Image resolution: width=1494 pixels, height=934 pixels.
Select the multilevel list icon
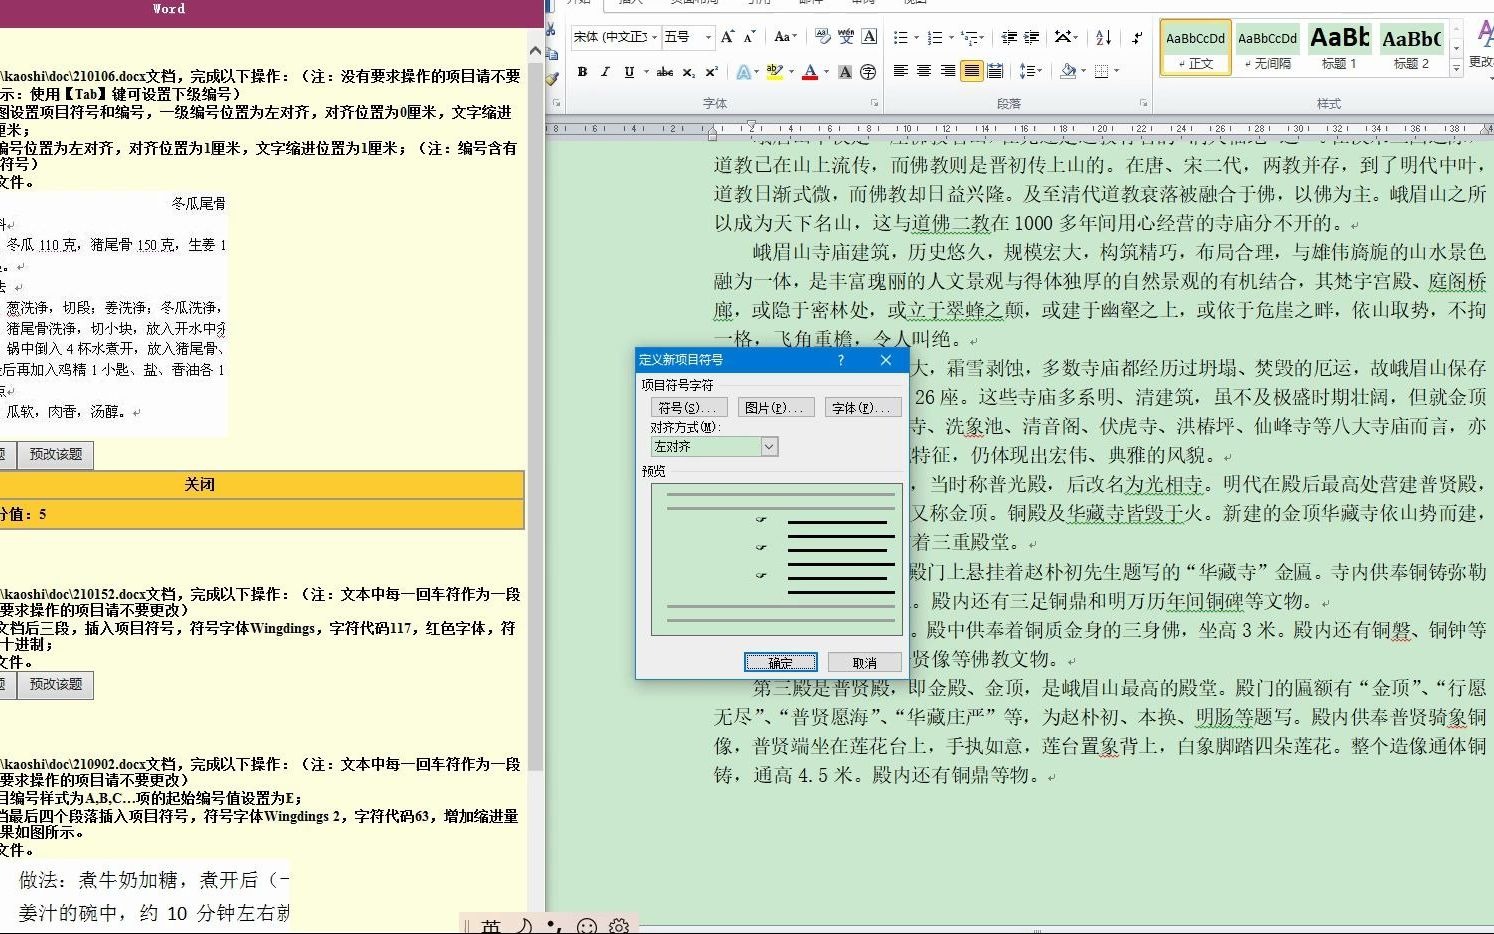(x=971, y=37)
